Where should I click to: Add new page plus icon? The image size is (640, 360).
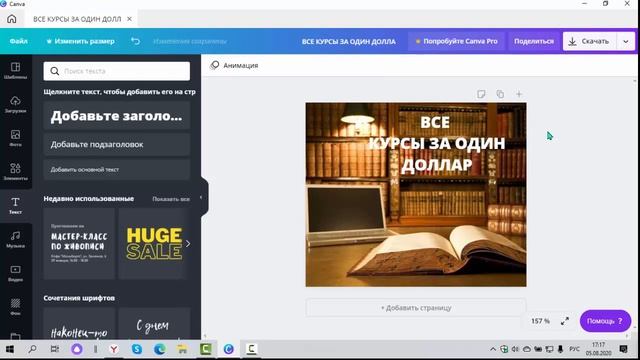coord(519,94)
